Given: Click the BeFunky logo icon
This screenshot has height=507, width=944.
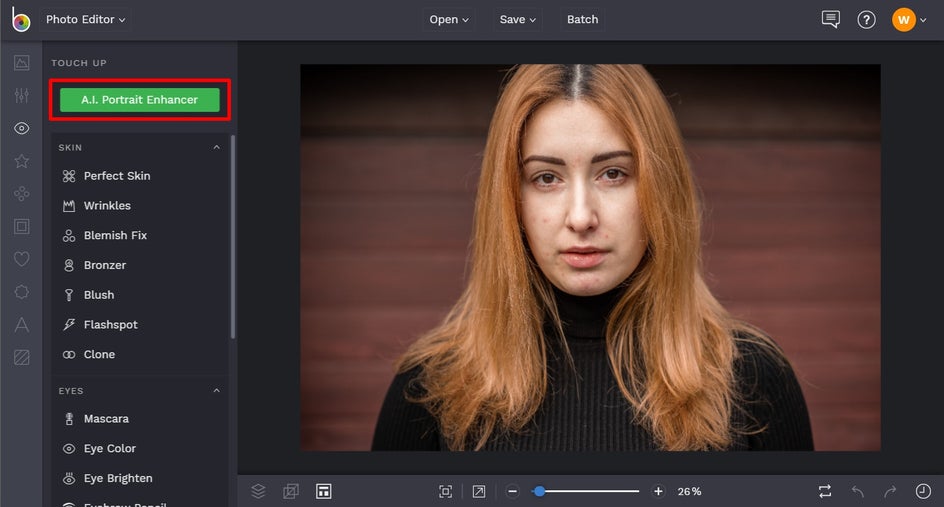Looking at the screenshot, I should click(21, 20).
